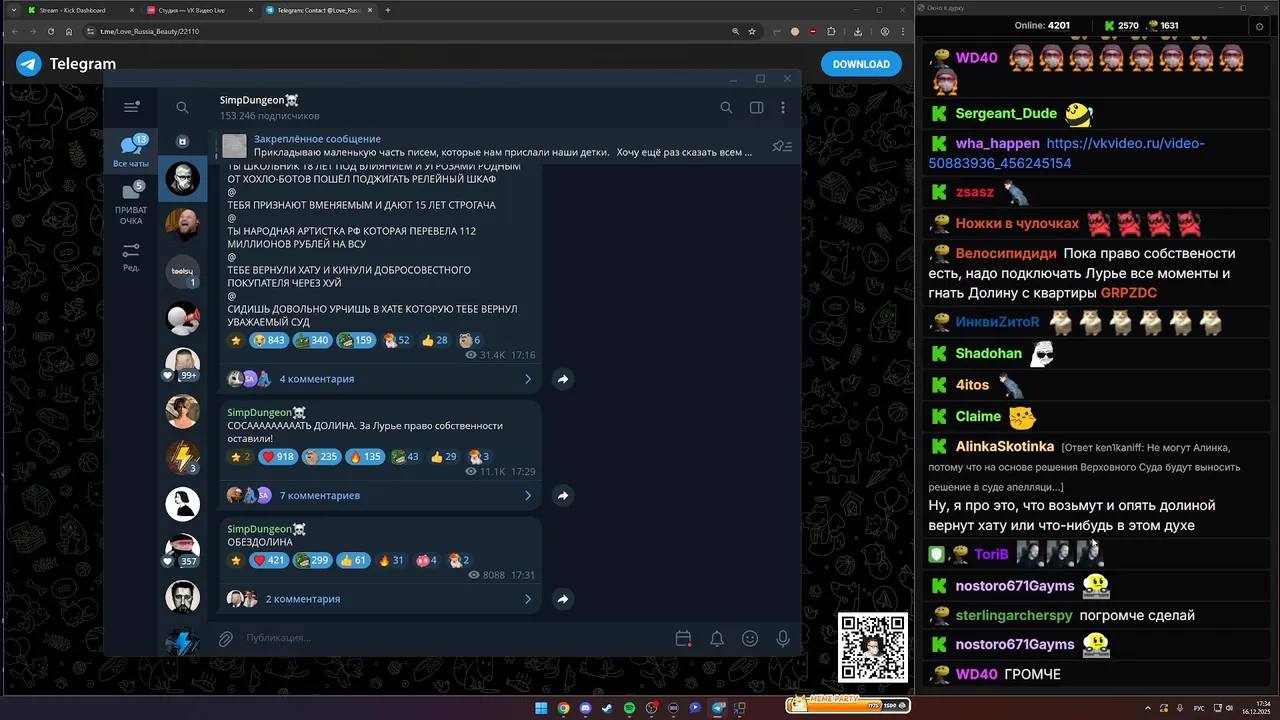
Task: Click the crying reaction with 843
Action: coord(269,340)
